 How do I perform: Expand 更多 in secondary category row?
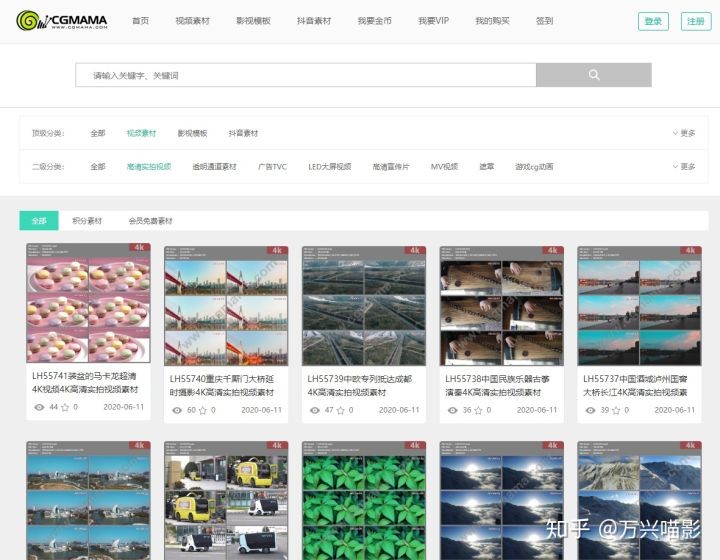click(684, 167)
